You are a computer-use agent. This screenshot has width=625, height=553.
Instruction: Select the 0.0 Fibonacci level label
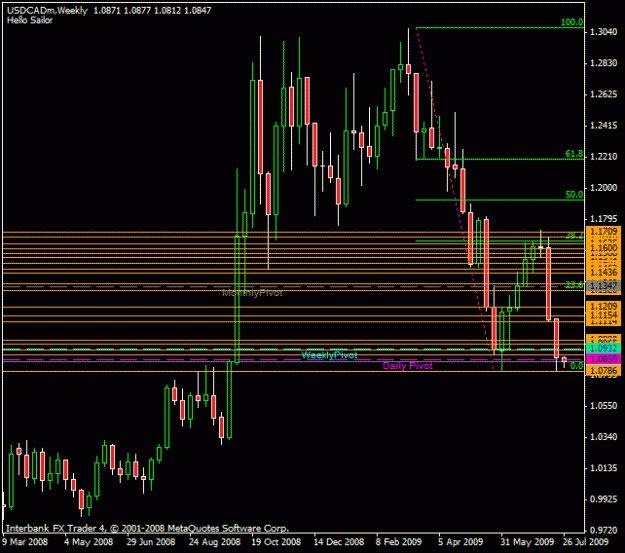tap(576, 366)
